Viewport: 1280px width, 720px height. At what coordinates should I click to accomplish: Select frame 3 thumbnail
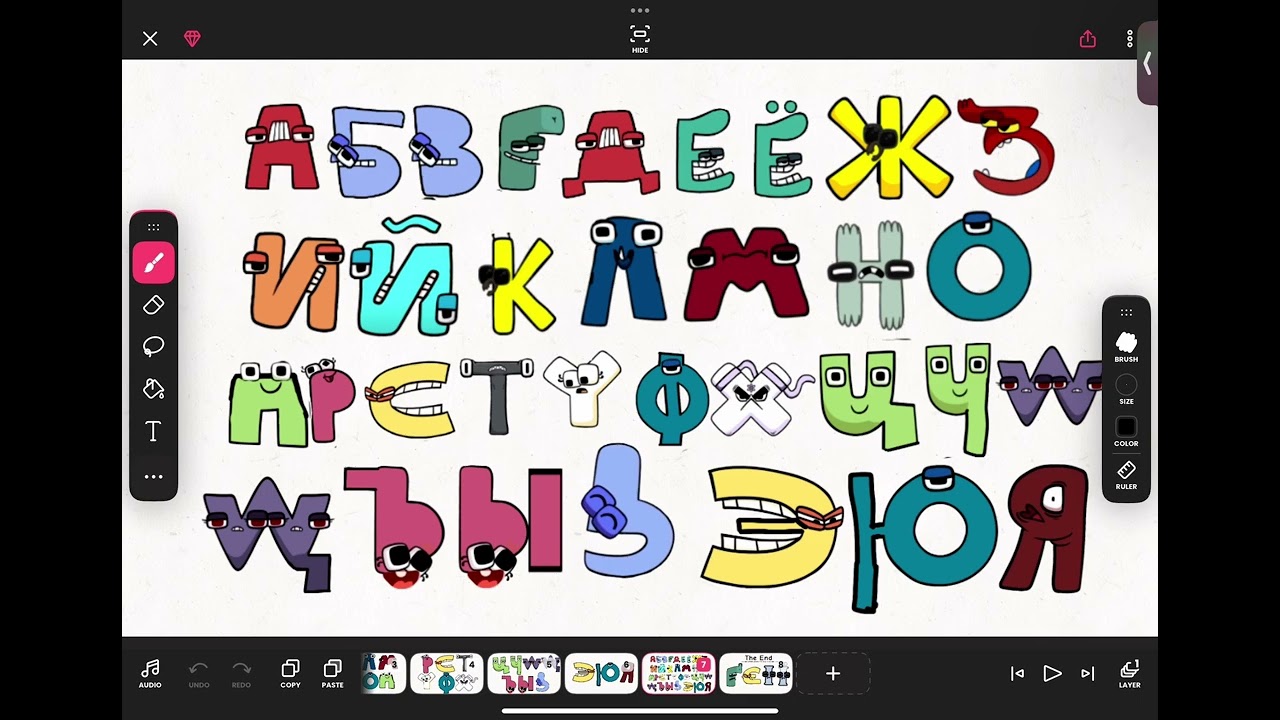[x=382, y=673]
